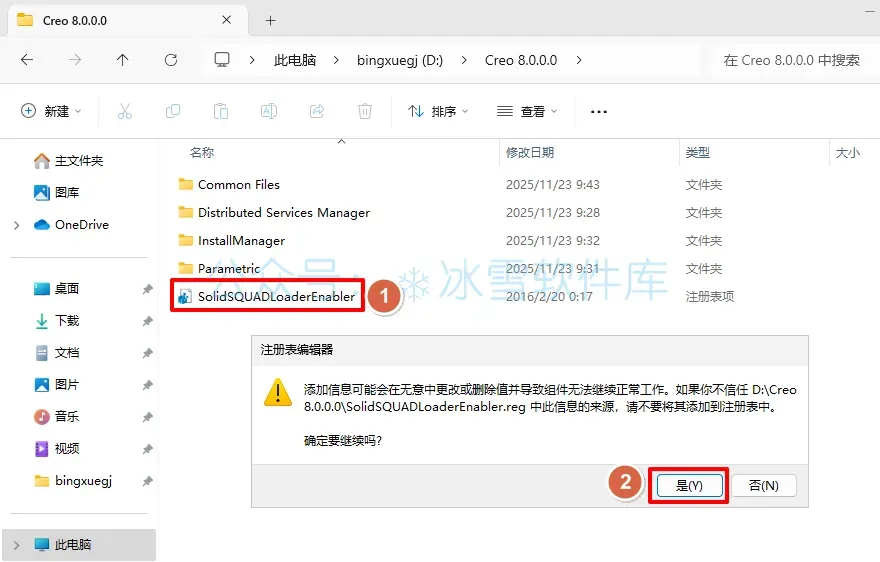This screenshot has height=562, width=880.
Task: Open the three-dot more options menu
Action: point(599,112)
